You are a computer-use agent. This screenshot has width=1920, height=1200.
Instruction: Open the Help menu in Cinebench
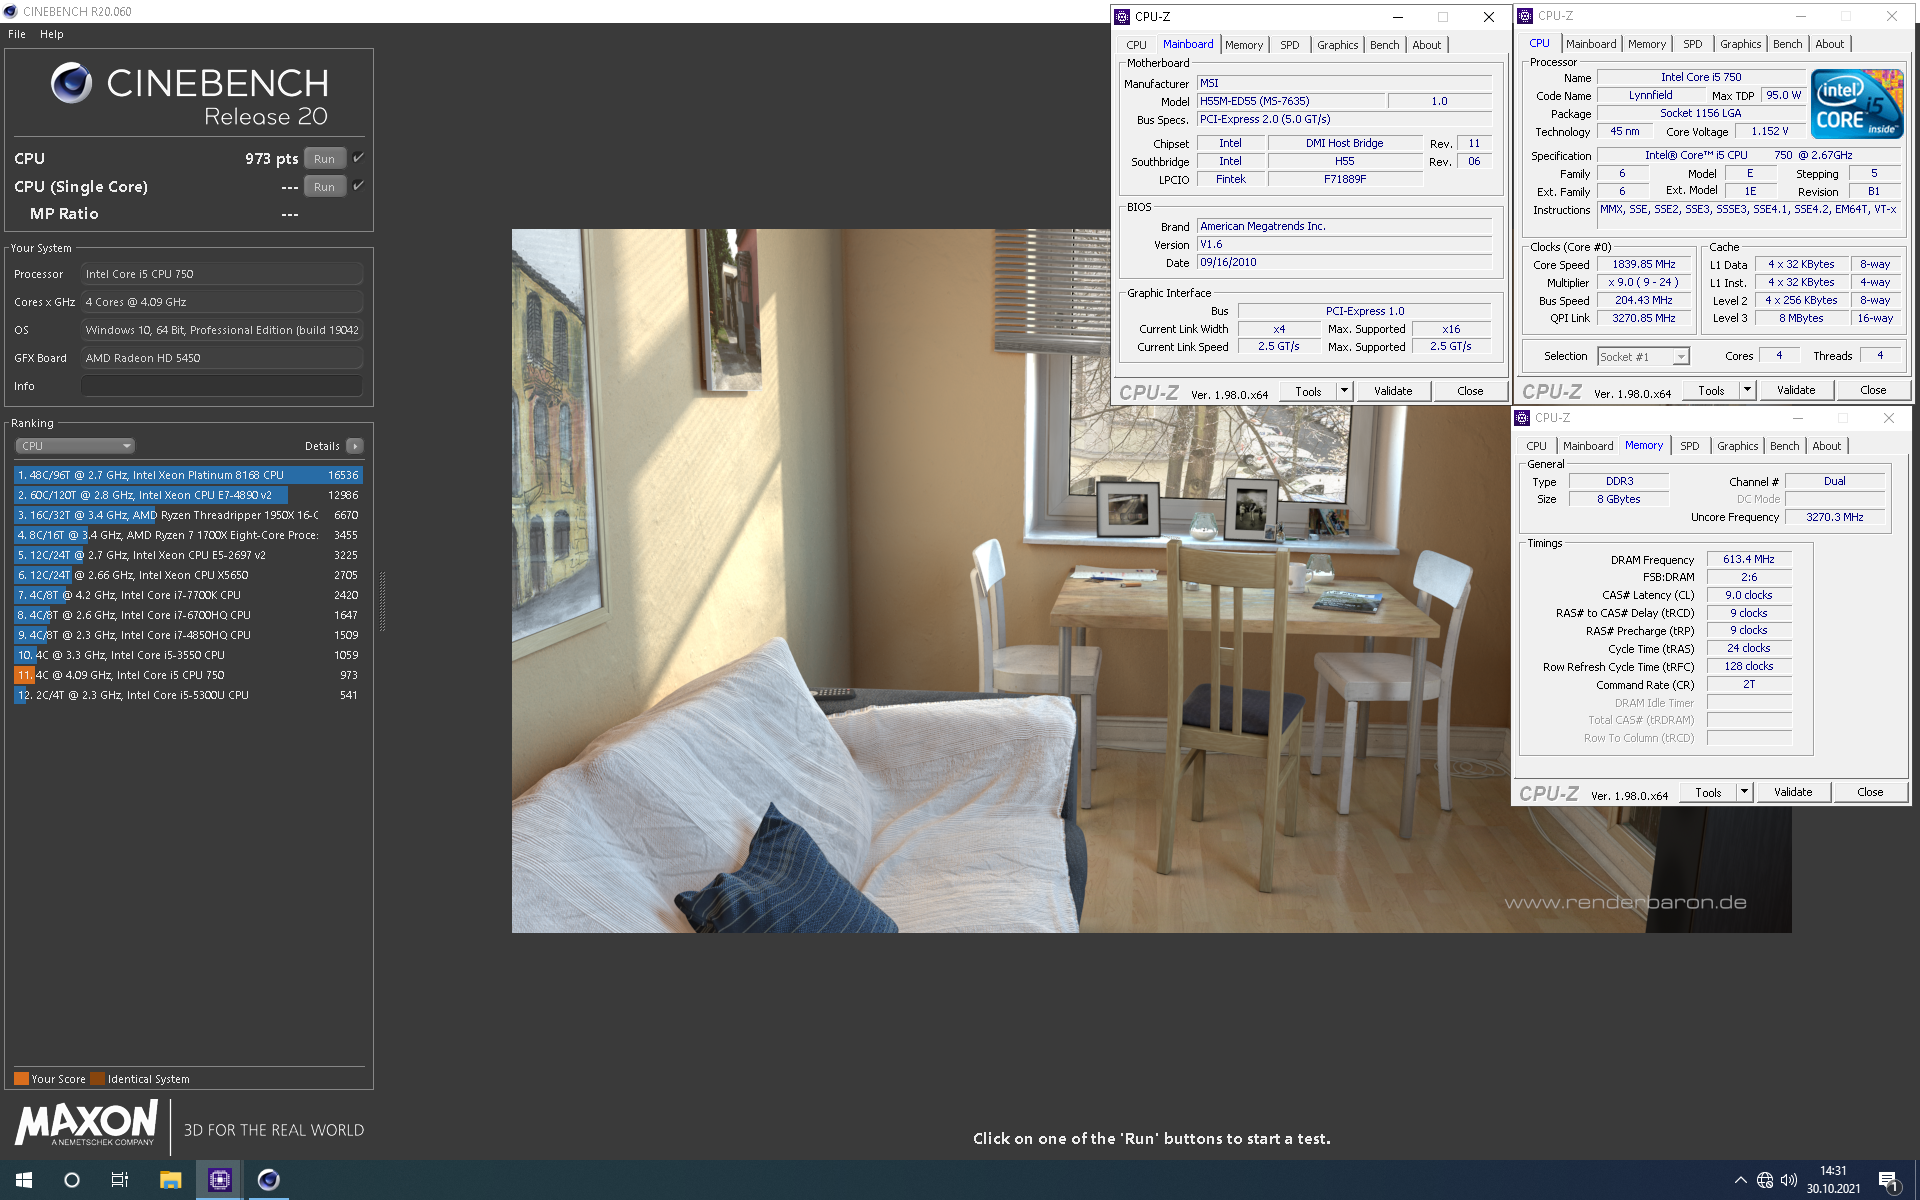click(x=52, y=34)
